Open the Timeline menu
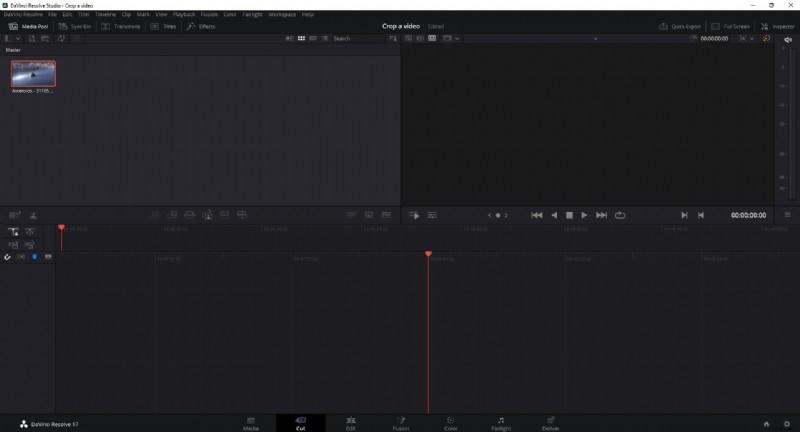This screenshot has width=800, height=432. point(106,14)
